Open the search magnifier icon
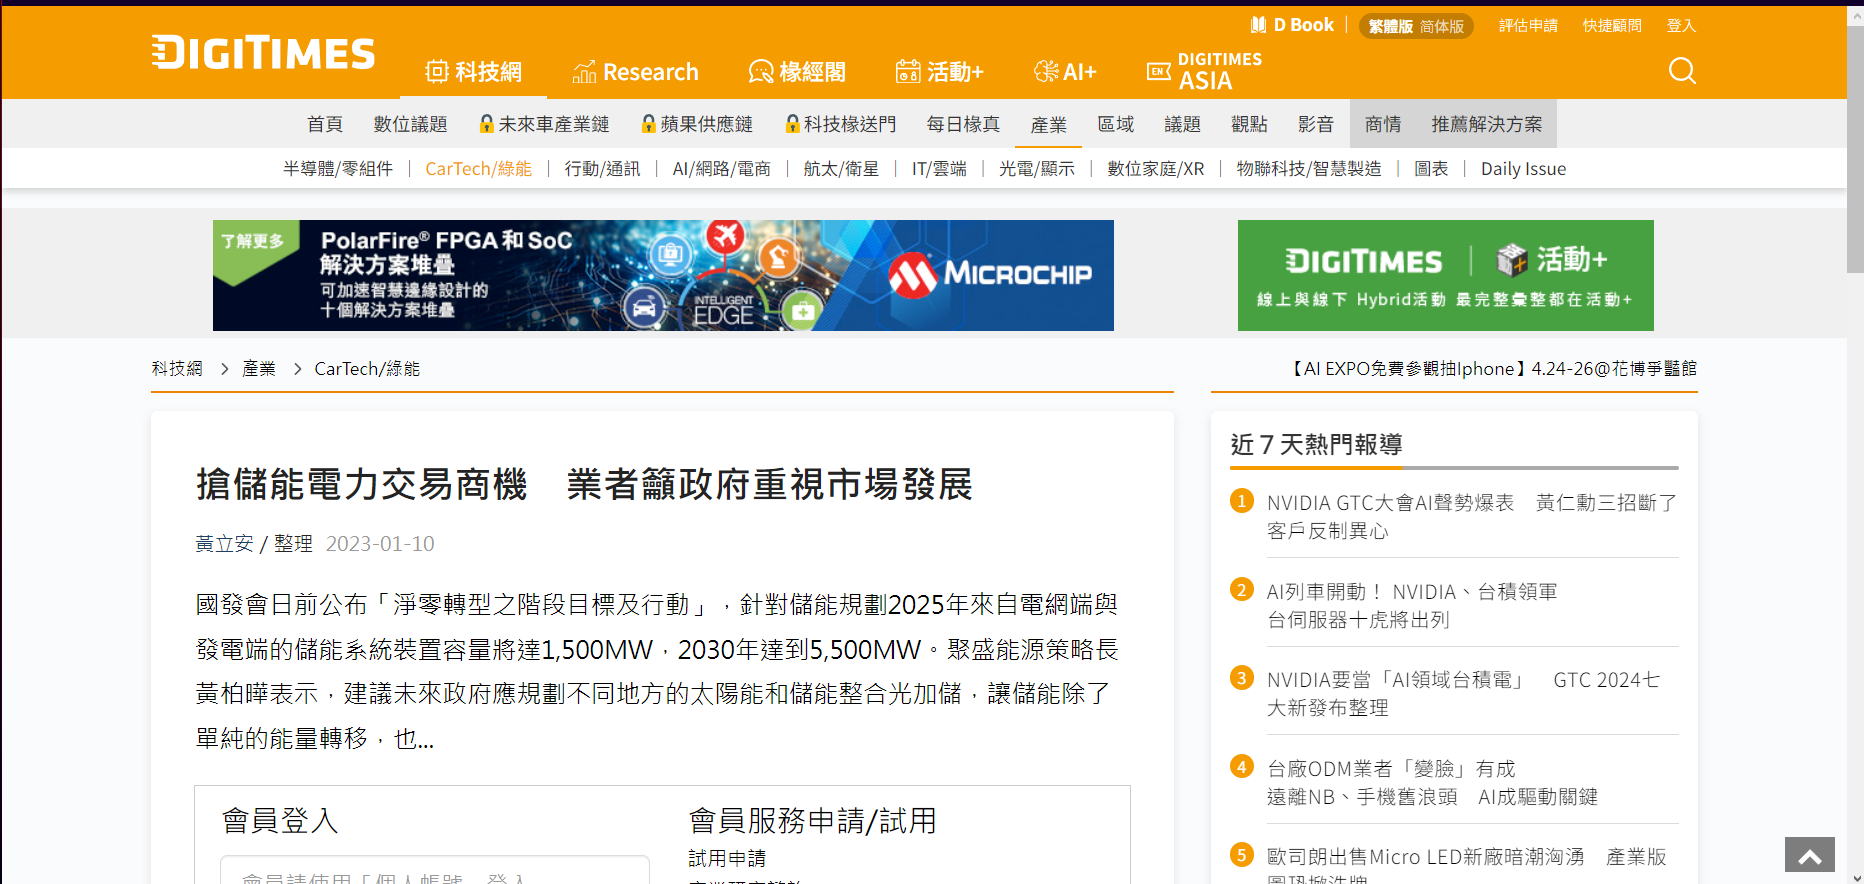Image resolution: width=1864 pixels, height=884 pixels. point(1682,71)
